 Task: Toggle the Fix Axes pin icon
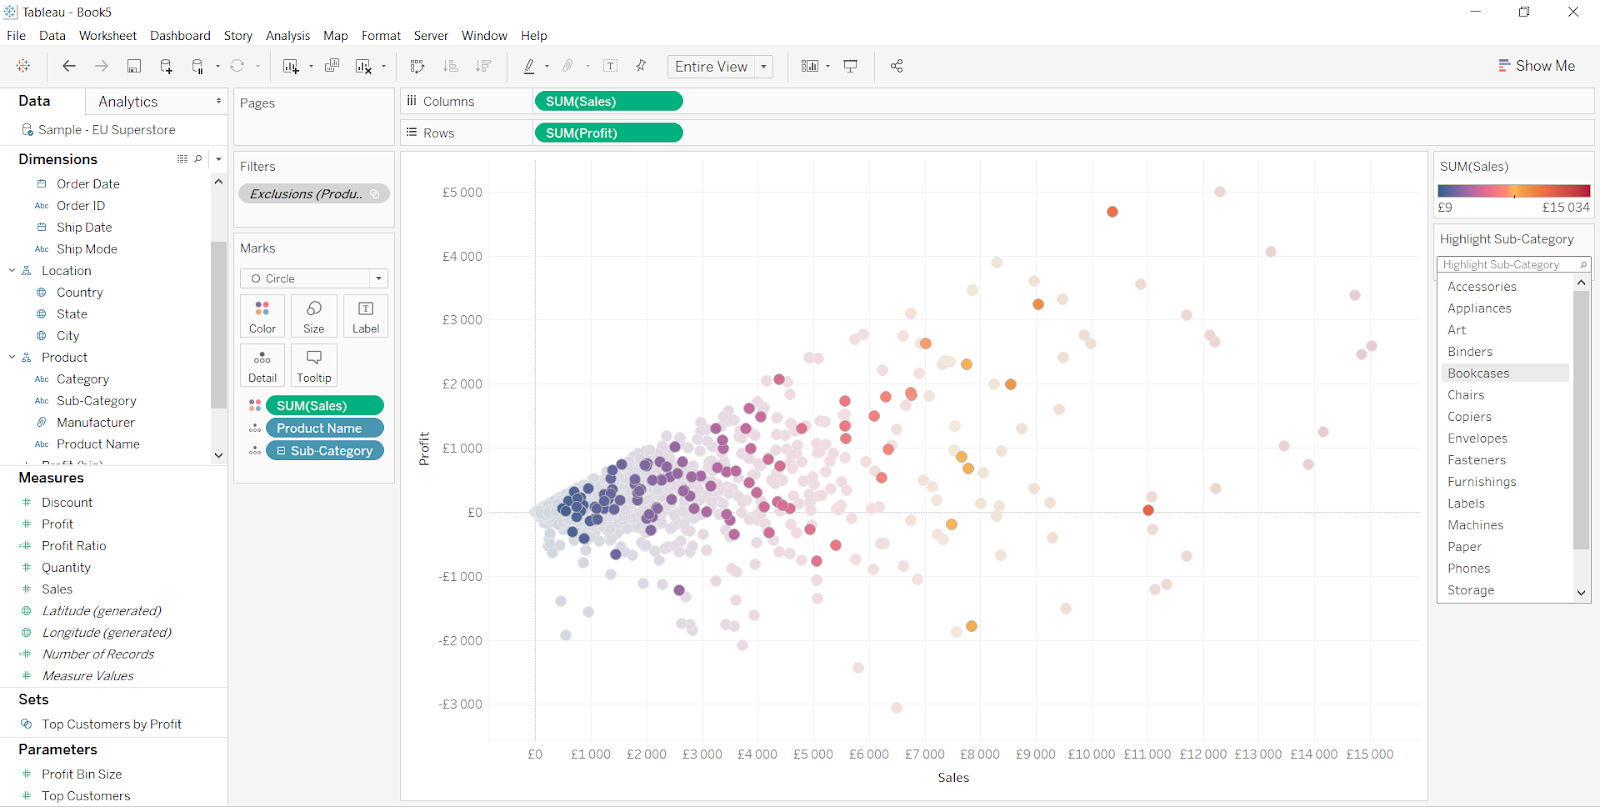(641, 66)
